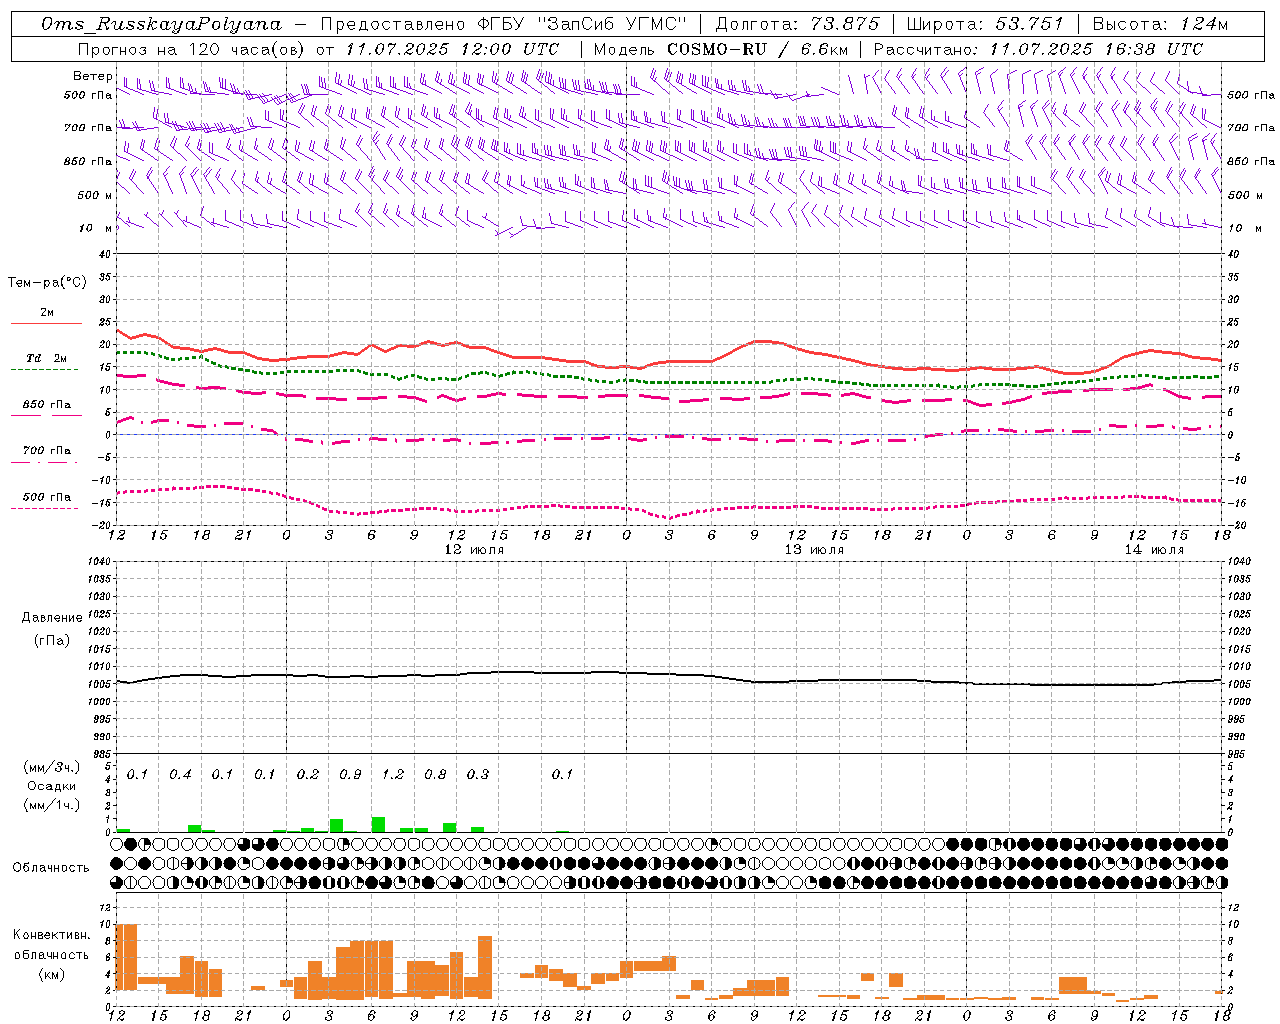Click Рассчитано: 11.07.2025 16:38 UTC text
The width and height of the screenshot is (1280, 1024).
pyautogui.click(x=1038, y=49)
